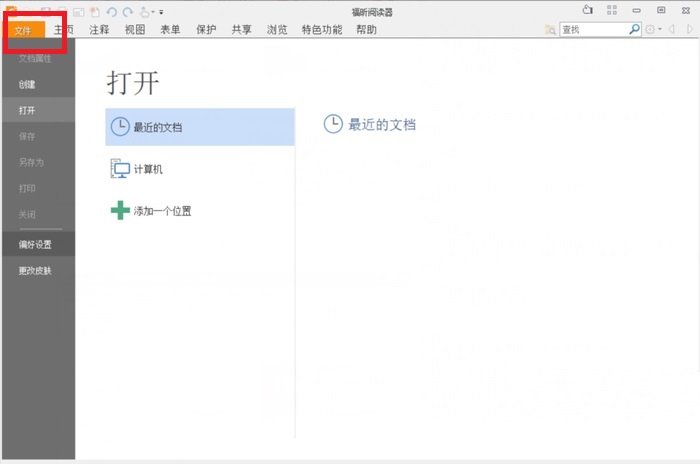The height and width of the screenshot is (464, 700).
Task: Click the Redo arrow in quick access toolbar
Action: [128, 12]
